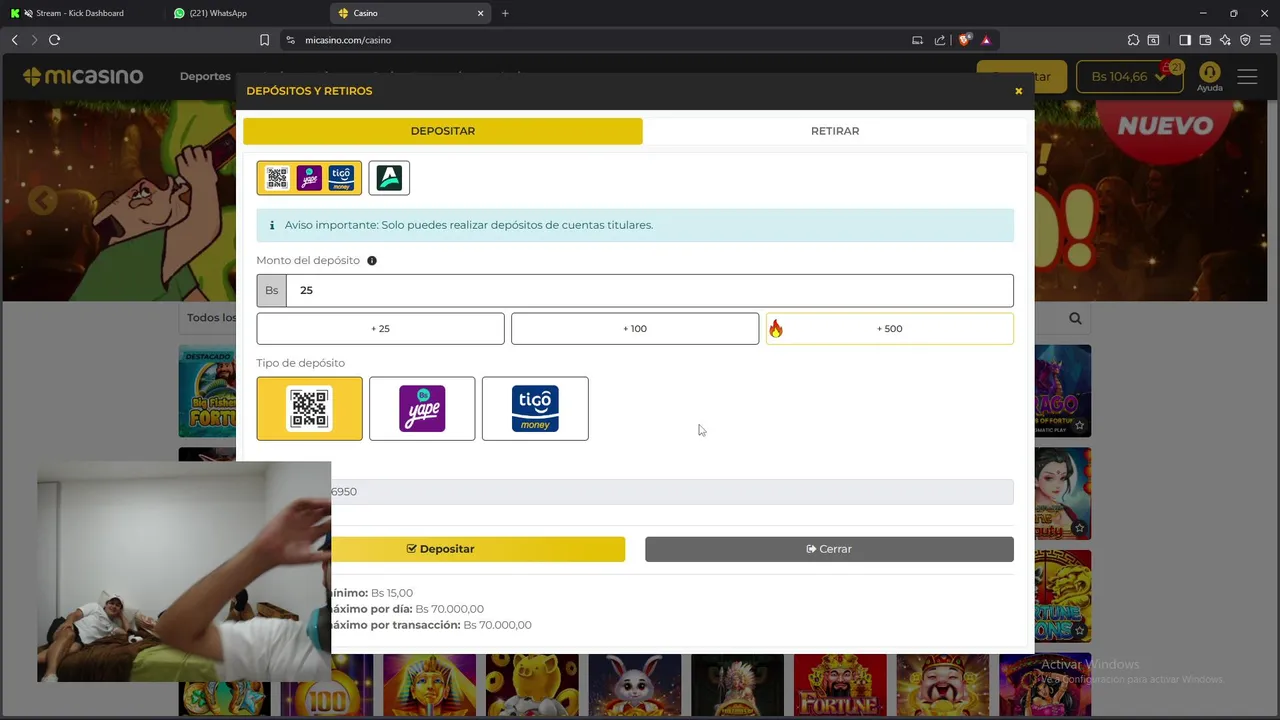
Task: Add 100 with the + 100 button
Action: click(x=635, y=328)
